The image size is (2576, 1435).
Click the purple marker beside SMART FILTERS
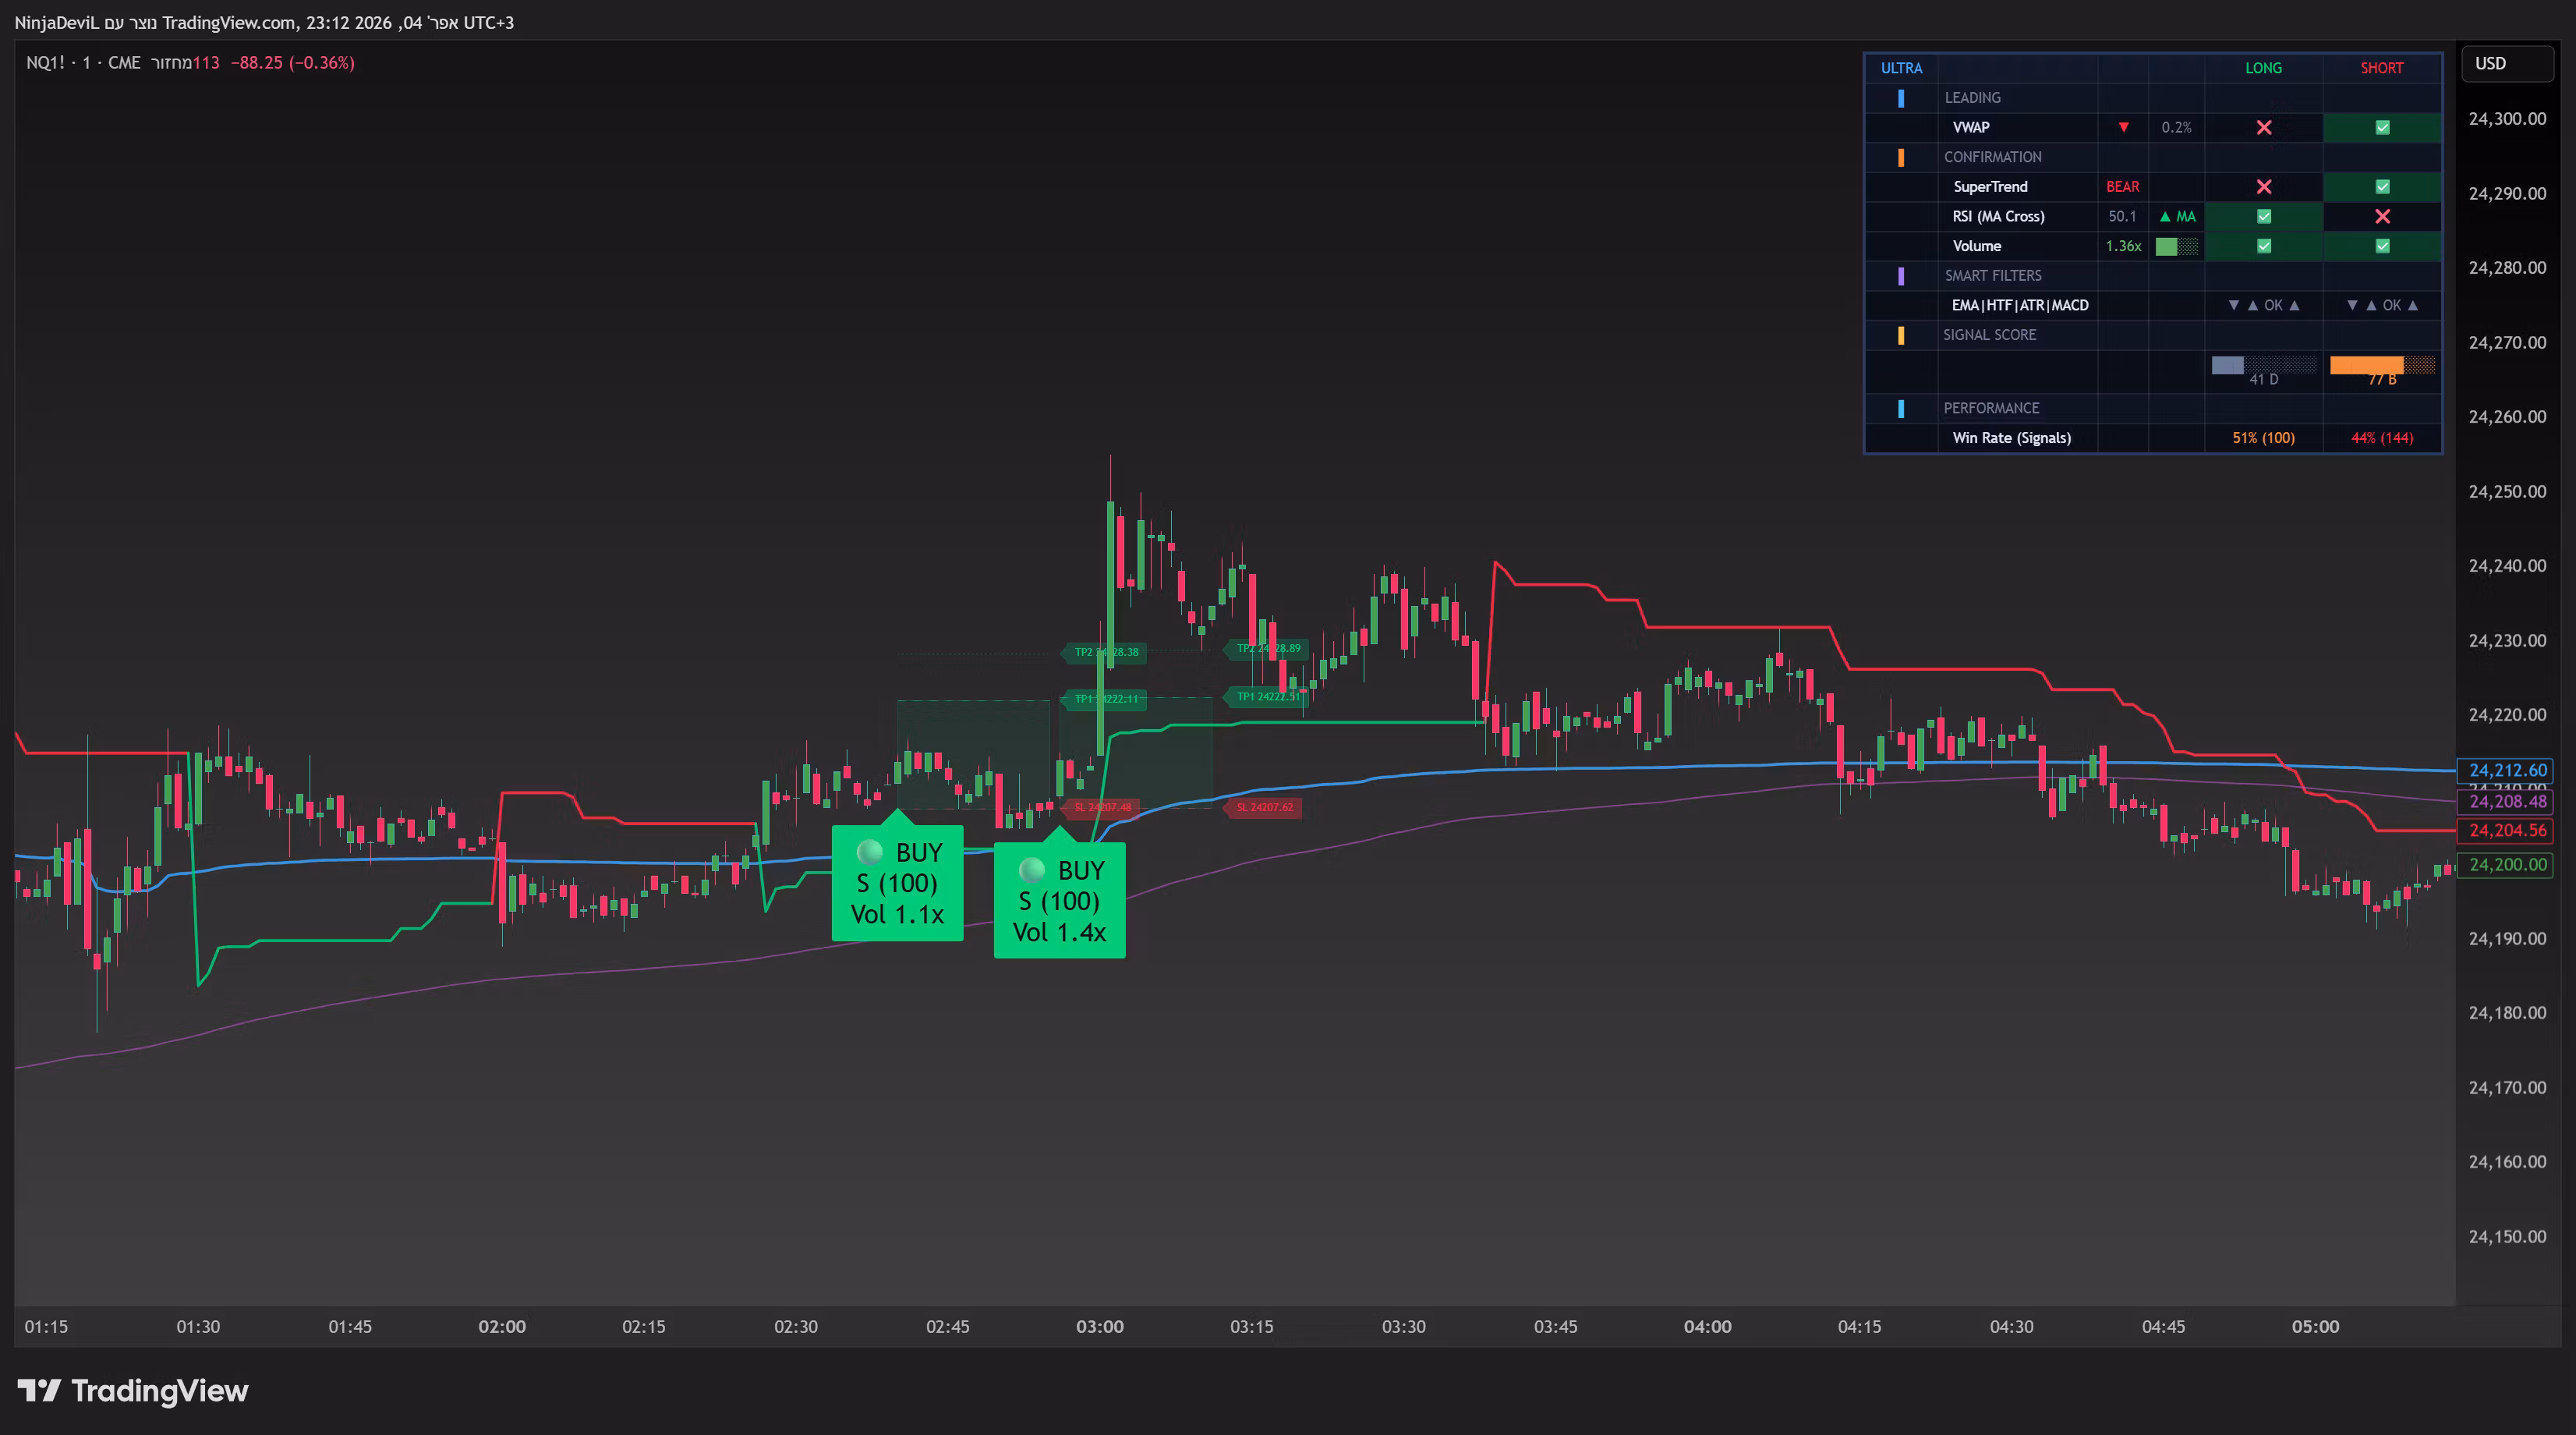pyautogui.click(x=1901, y=276)
